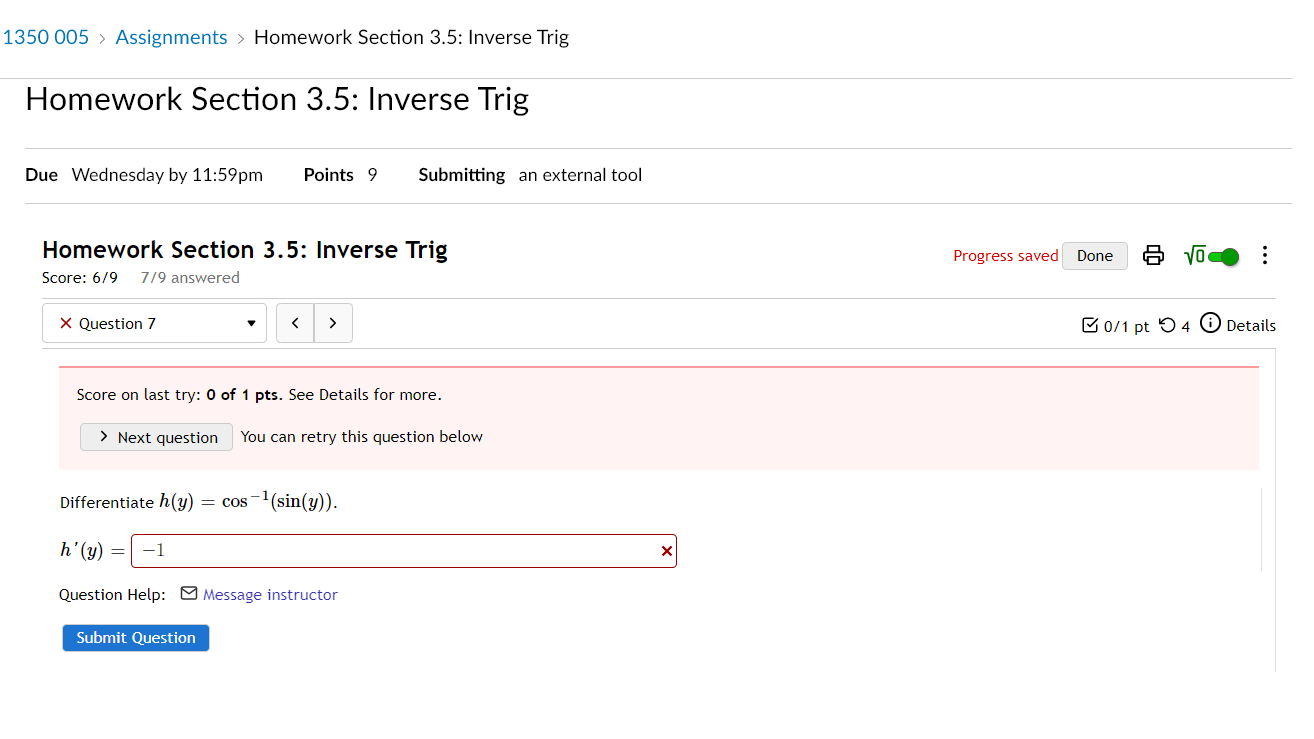The height and width of the screenshot is (739, 1314).
Task: Open question Details info icon
Action: pos(1210,323)
